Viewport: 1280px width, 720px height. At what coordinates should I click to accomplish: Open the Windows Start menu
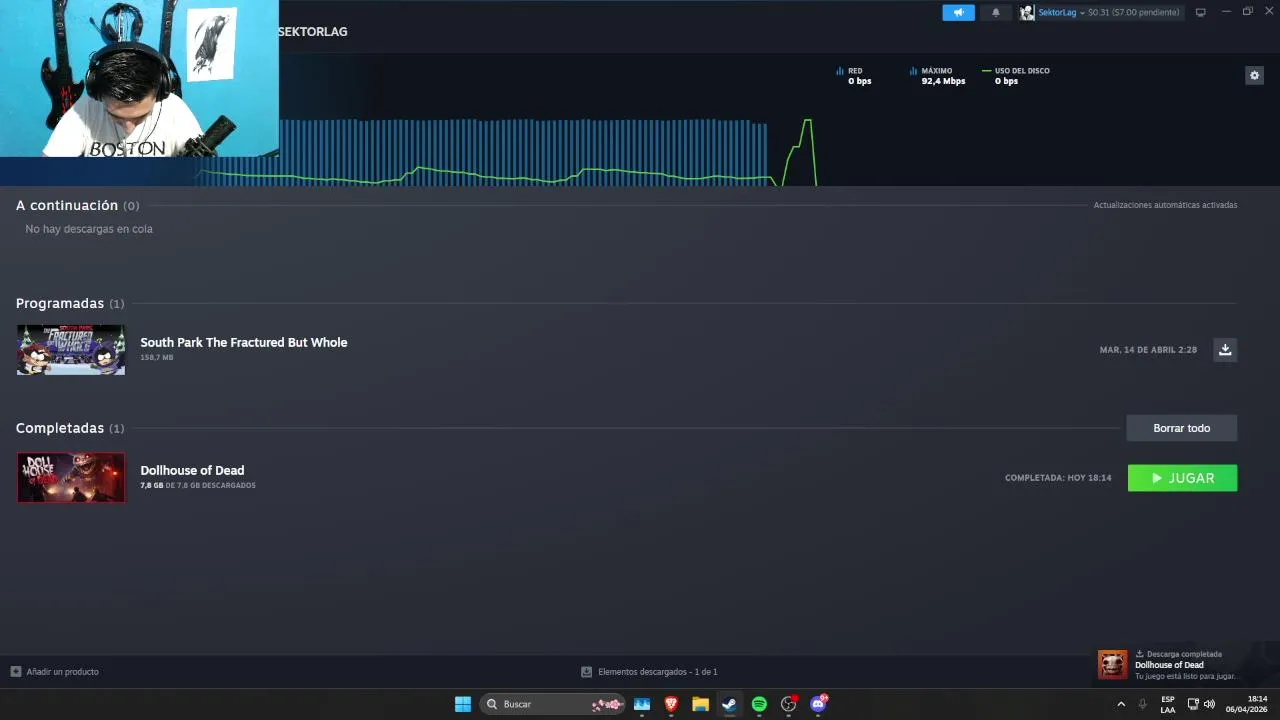tap(463, 704)
